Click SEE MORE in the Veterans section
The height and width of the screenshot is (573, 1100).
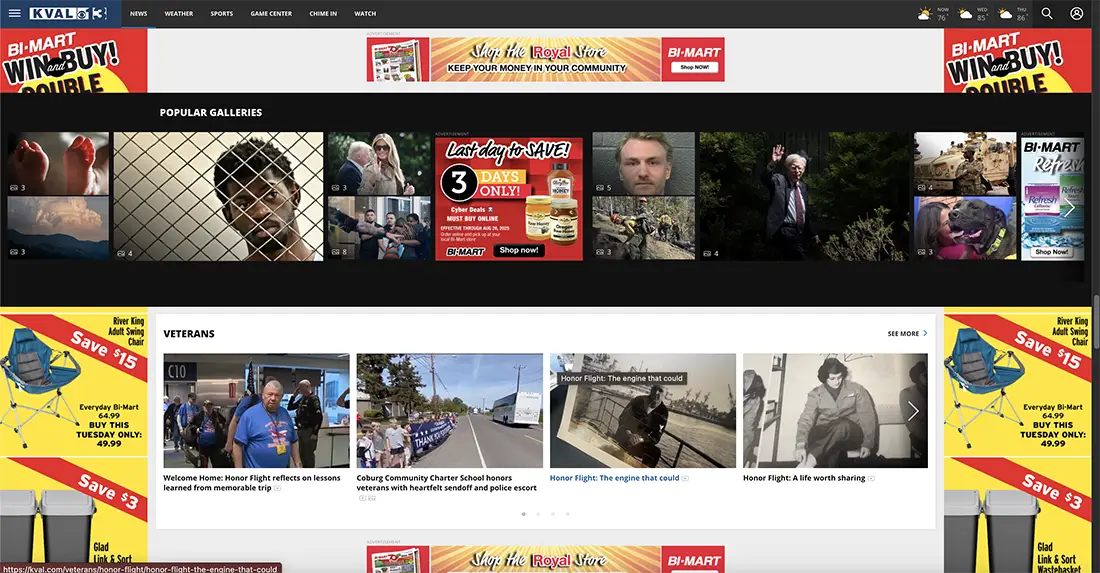point(903,334)
